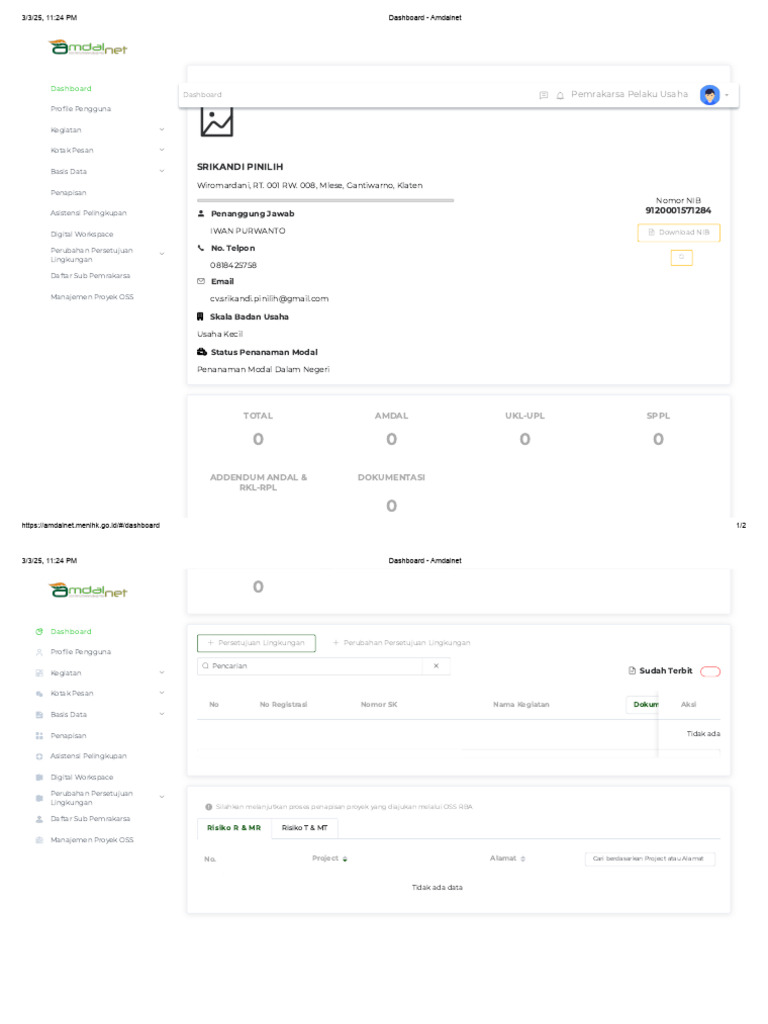
Task: Click the user avatar in the header
Action: click(x=710, y=95)
